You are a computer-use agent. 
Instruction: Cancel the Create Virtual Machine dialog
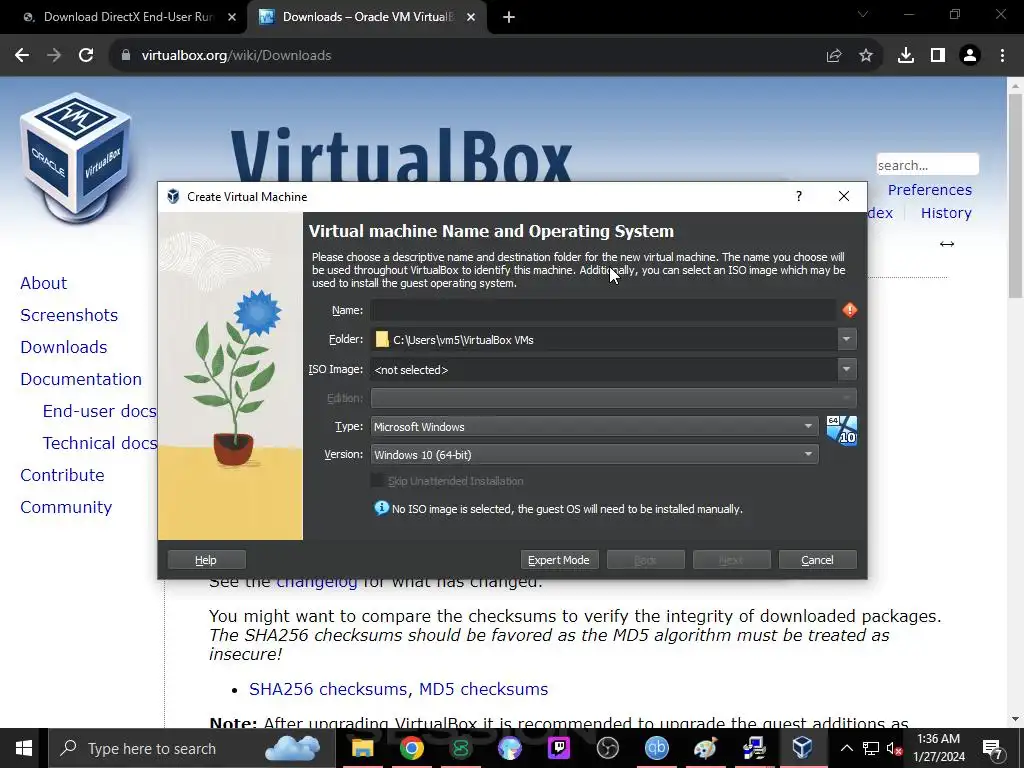[x=818, y=560]
